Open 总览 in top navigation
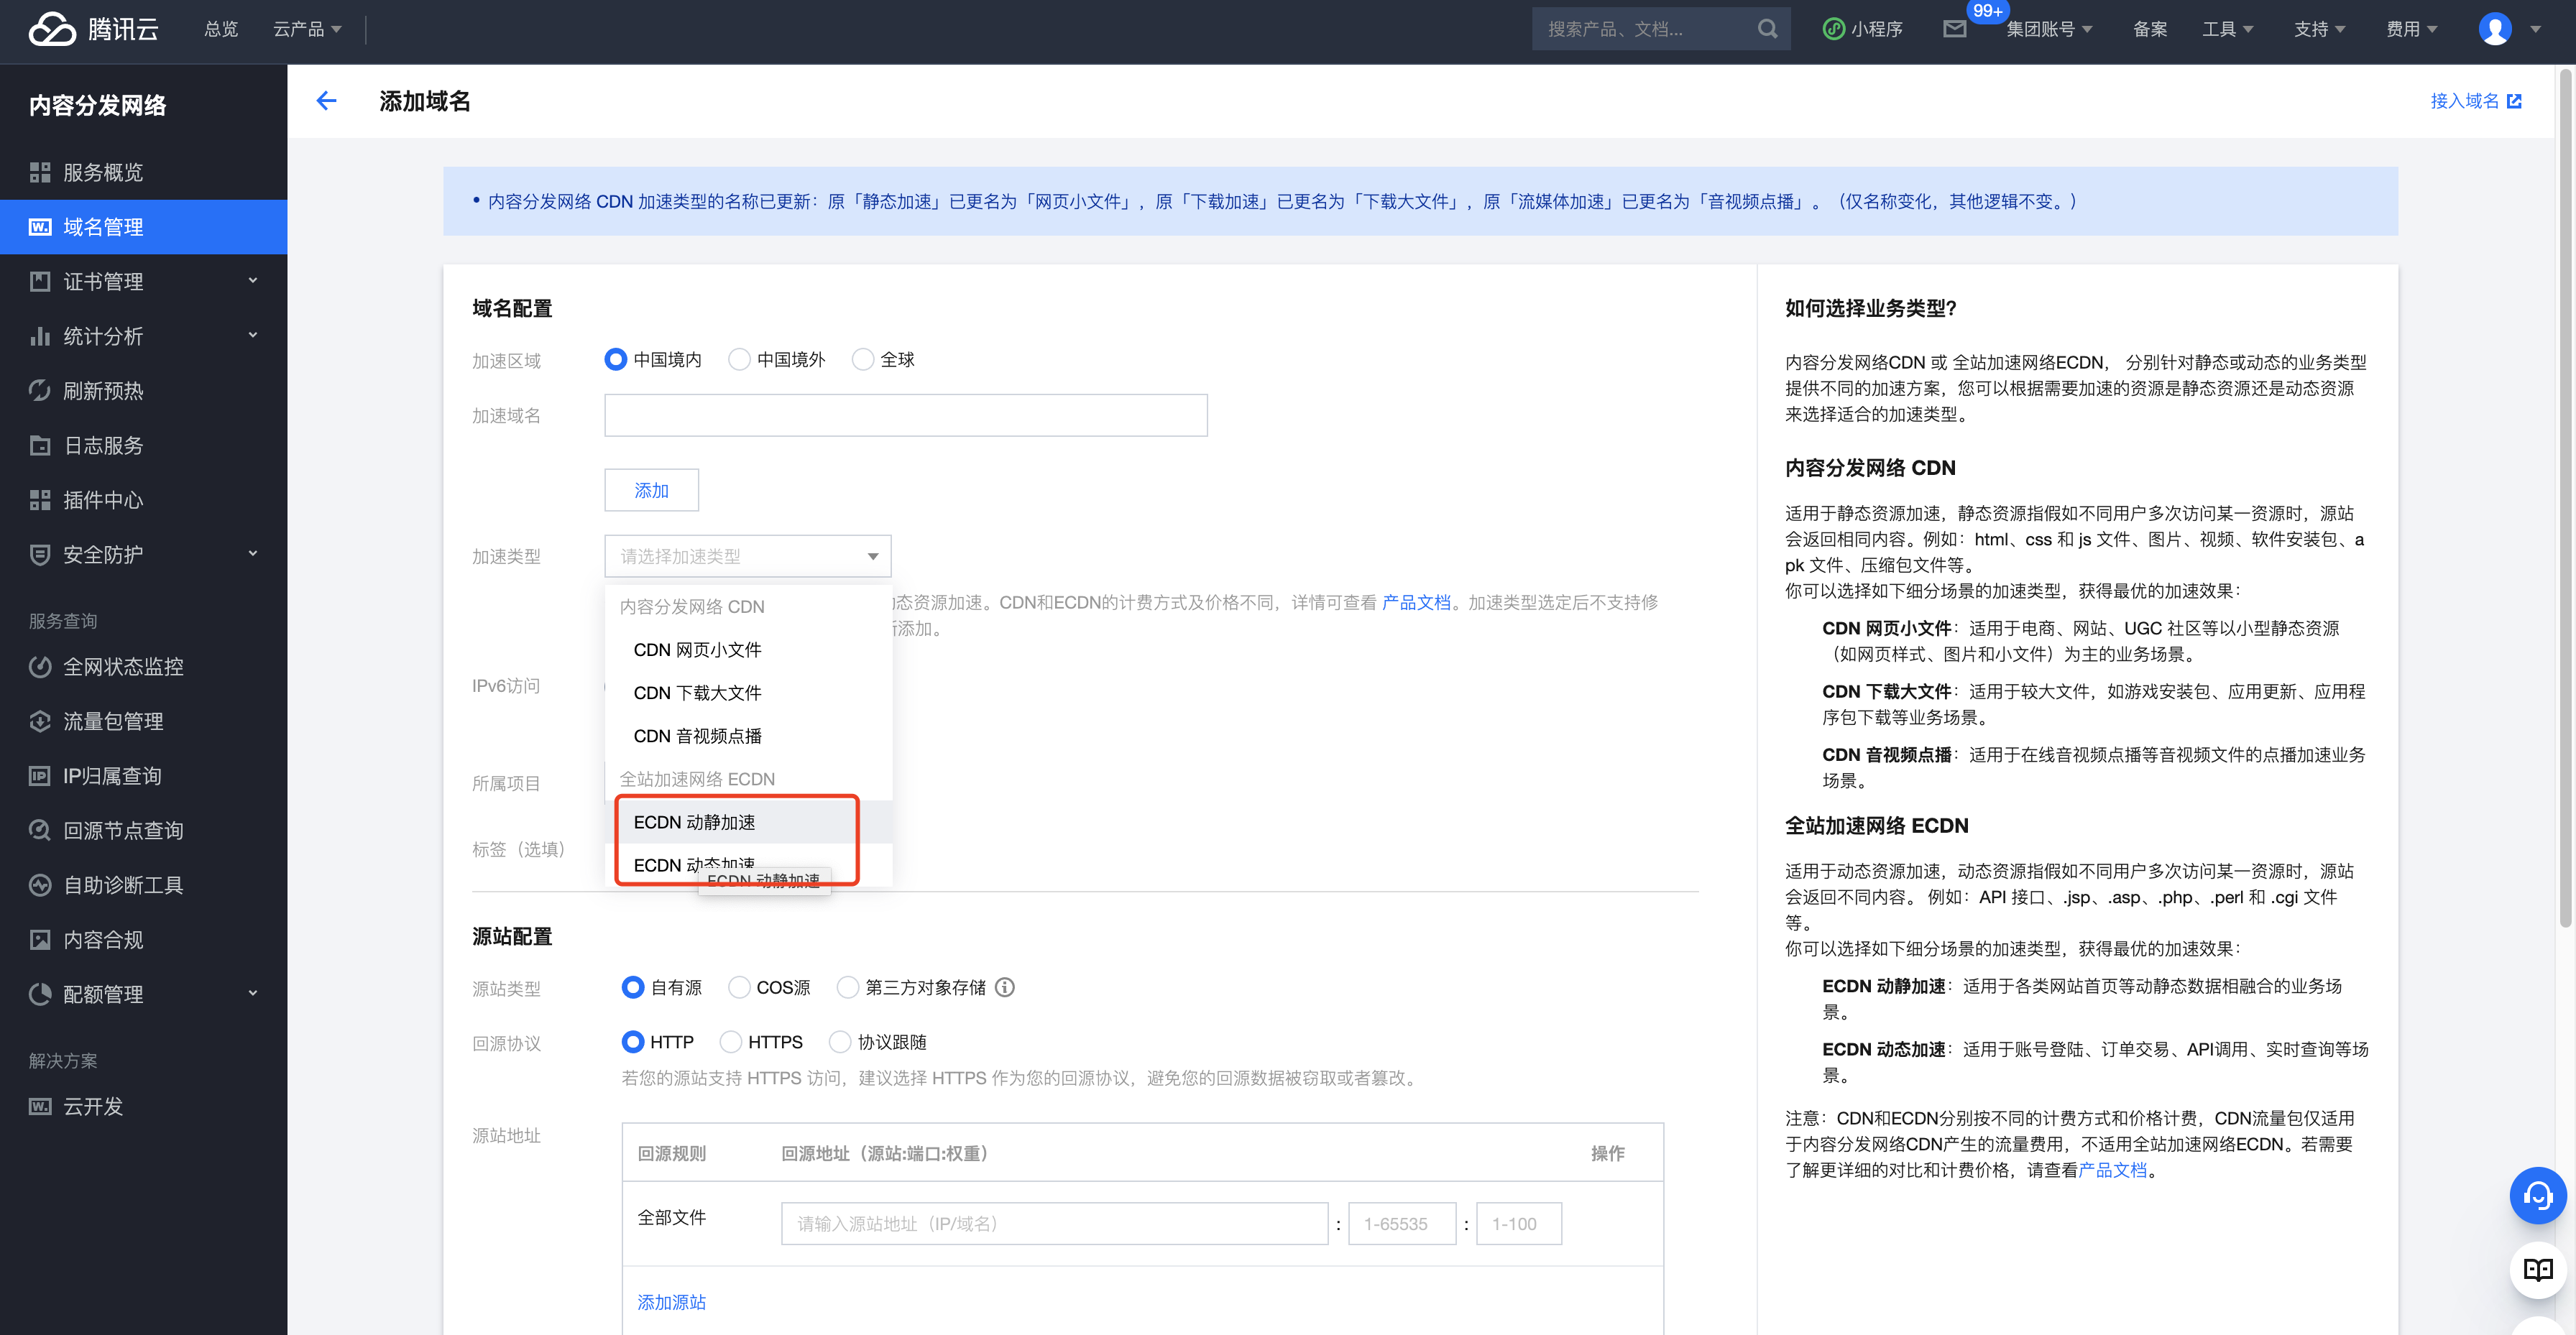The width and height of the screenshot is (2576, 1335). click(221, 29)
